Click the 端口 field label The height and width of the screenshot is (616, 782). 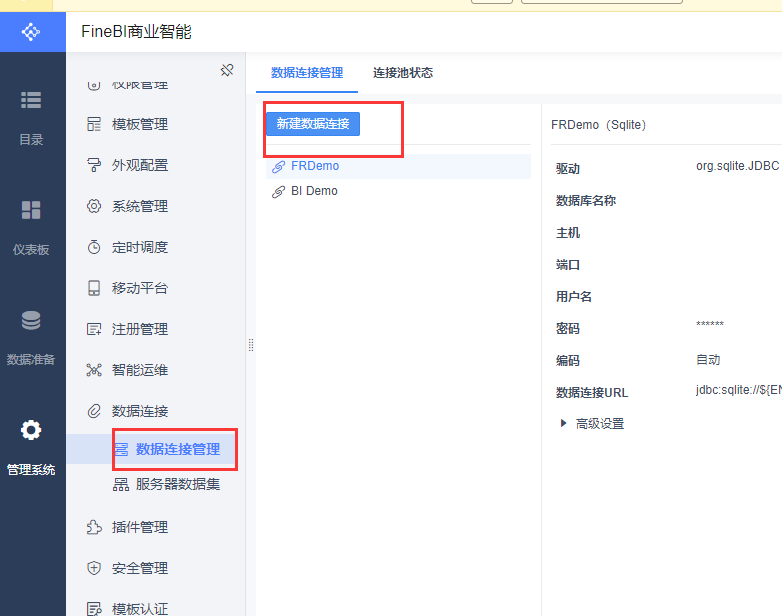click(568, 265)
